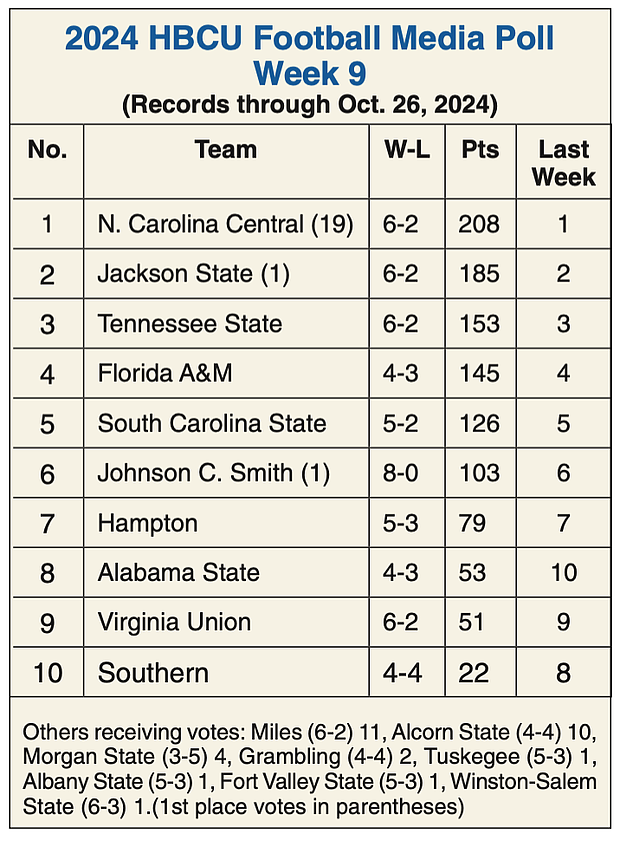Select Hampton team name

(147, 523)
